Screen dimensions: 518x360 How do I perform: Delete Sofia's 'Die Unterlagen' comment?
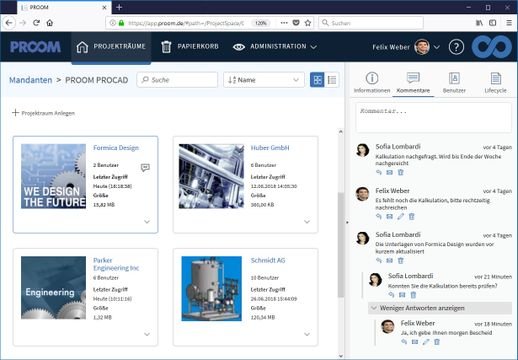tap(401, 261)
